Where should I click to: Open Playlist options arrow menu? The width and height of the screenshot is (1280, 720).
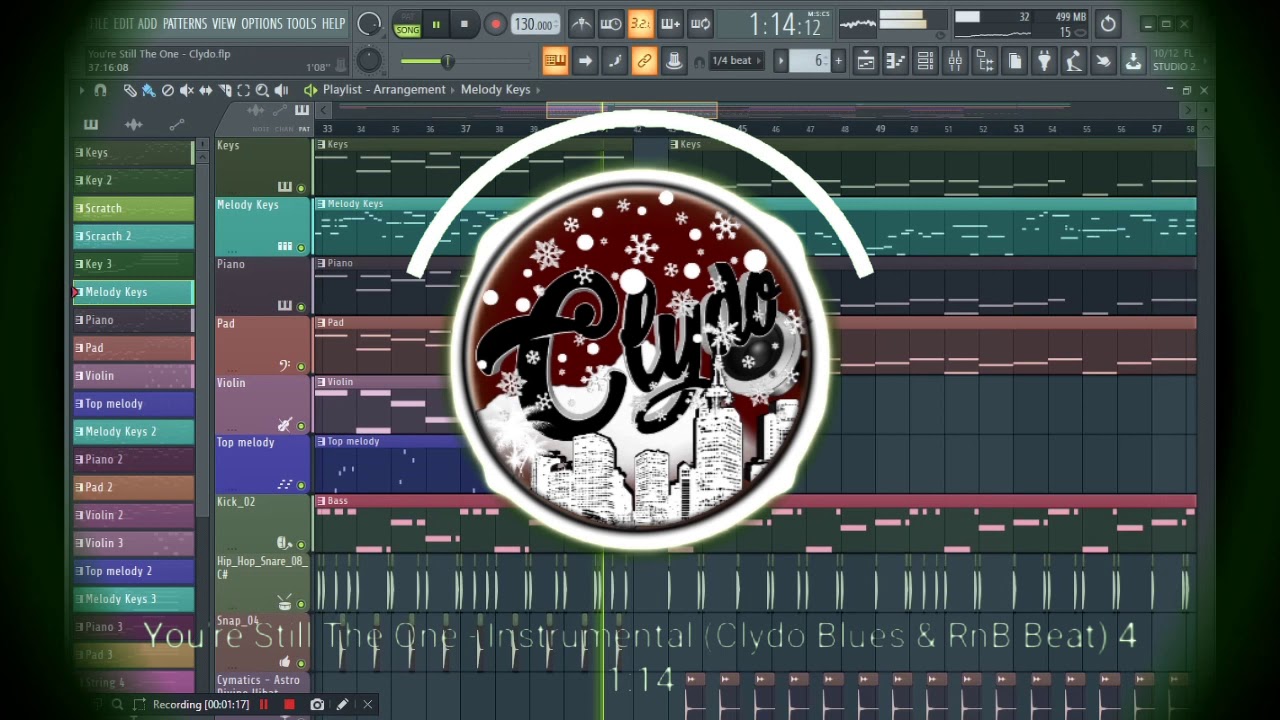pos(81,90)
